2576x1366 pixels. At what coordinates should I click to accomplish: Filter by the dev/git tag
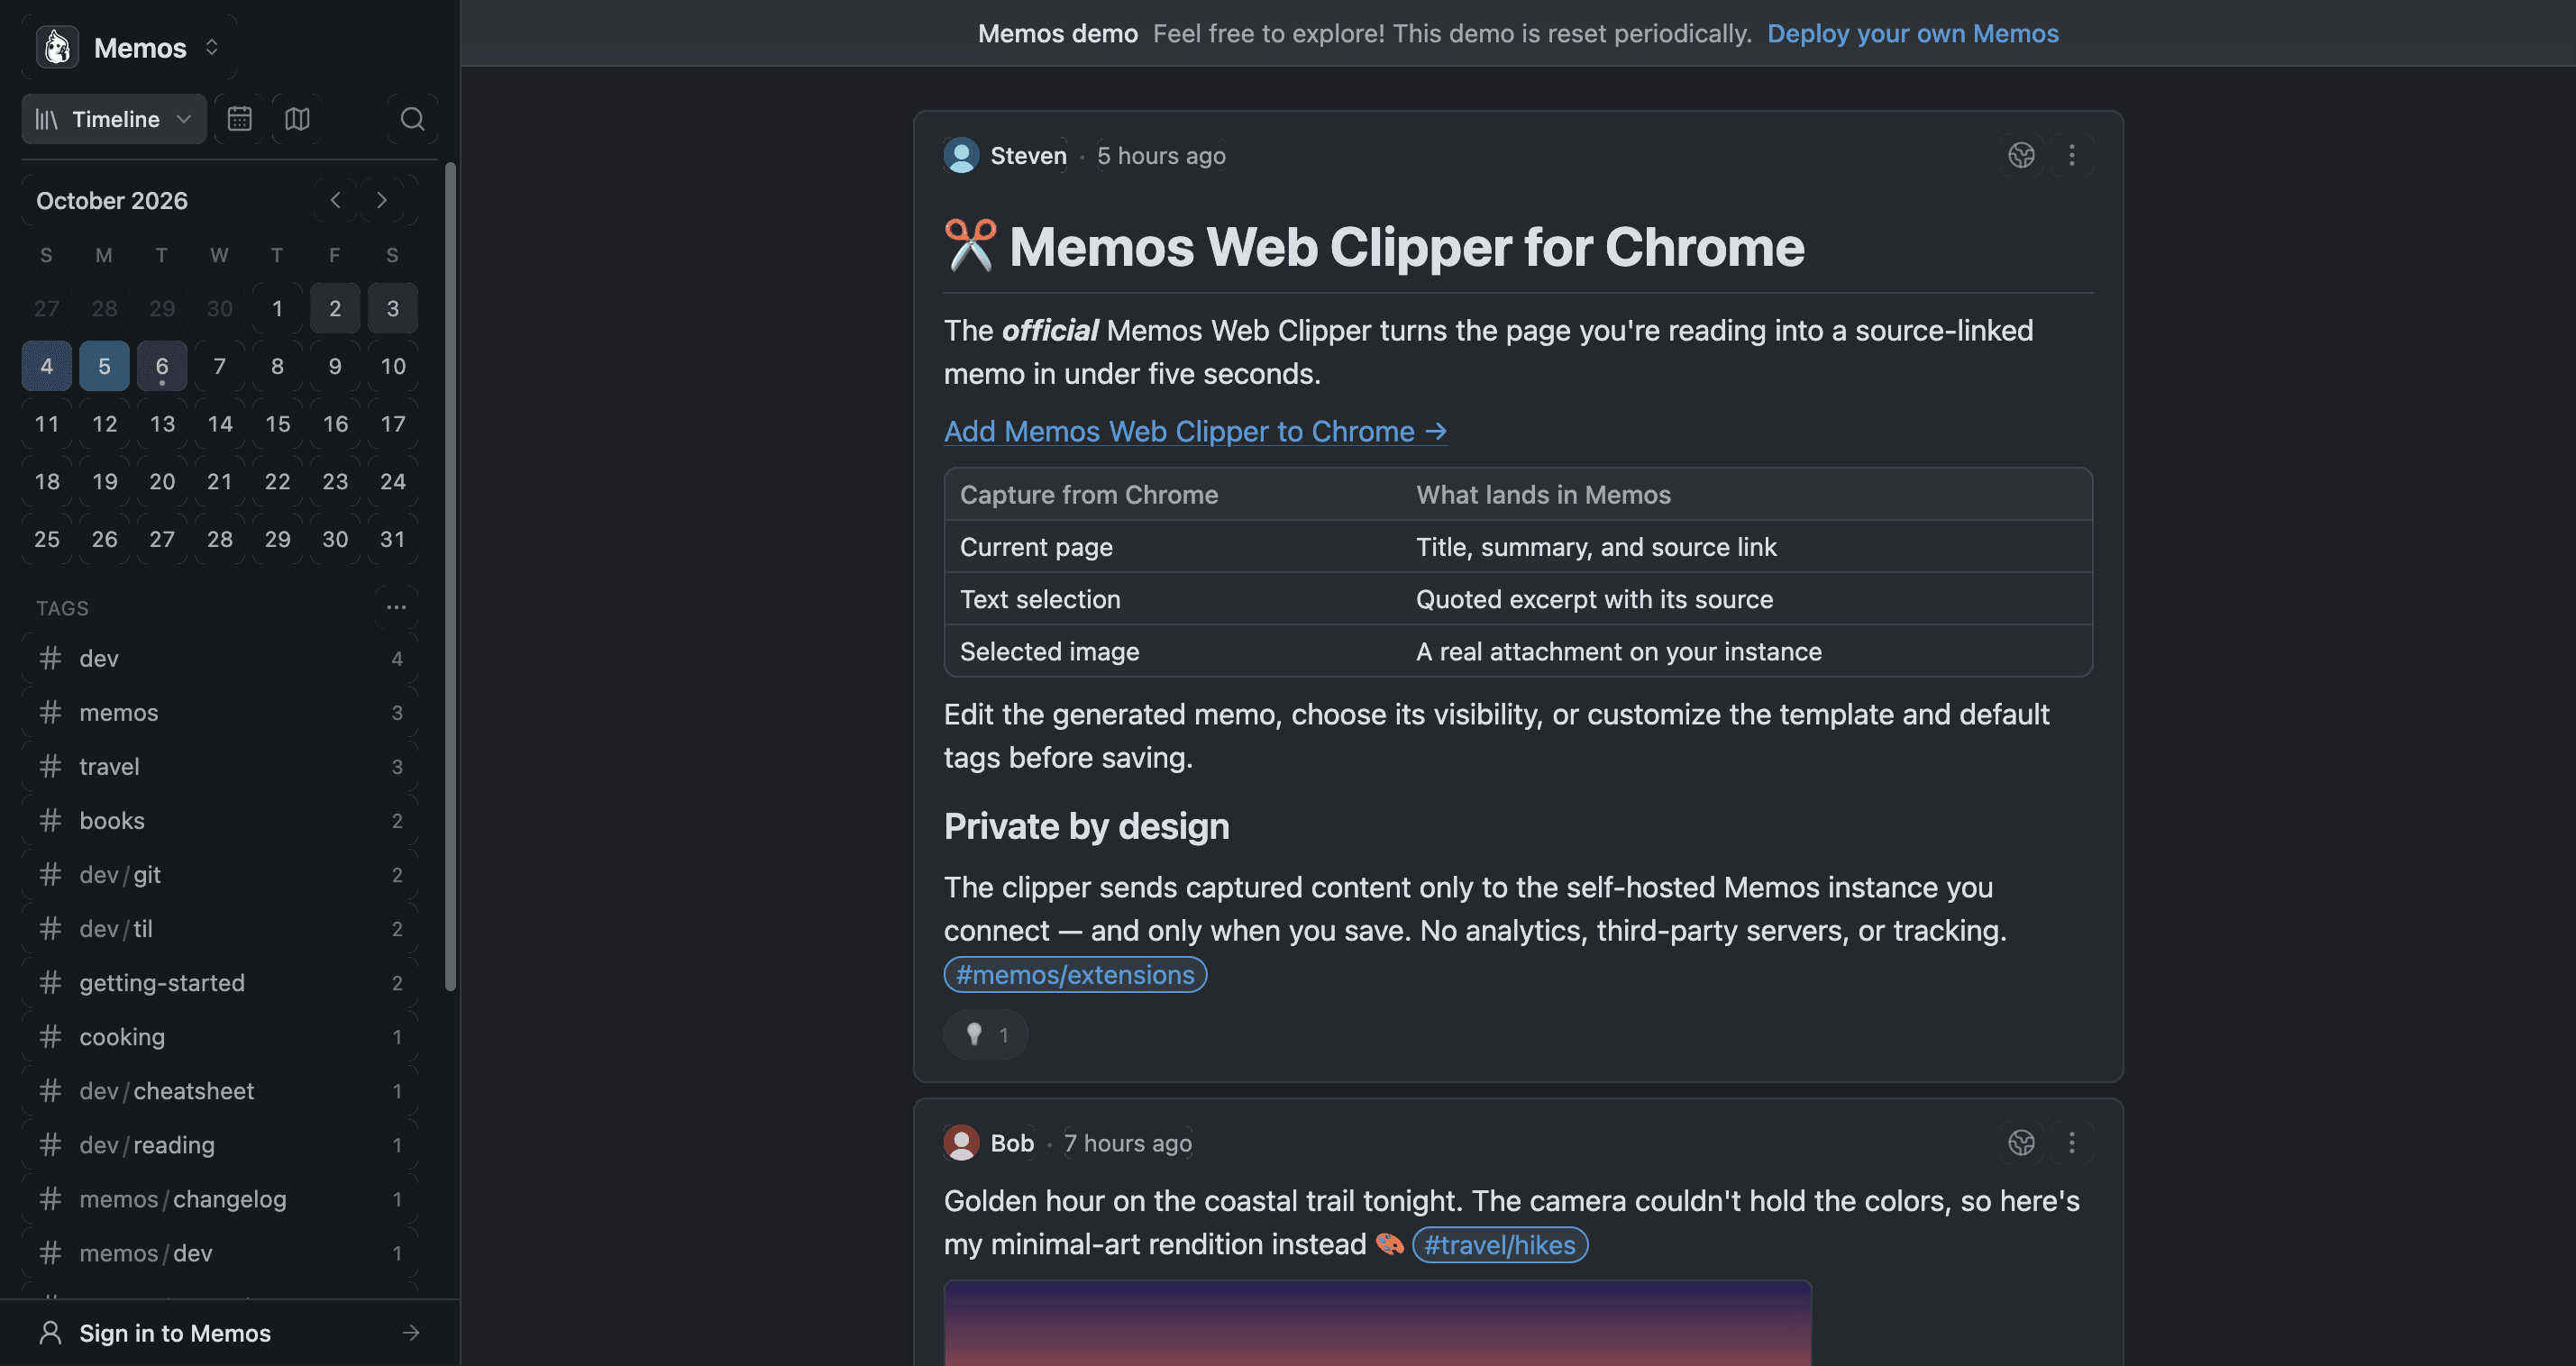click(x=220, y=874)
